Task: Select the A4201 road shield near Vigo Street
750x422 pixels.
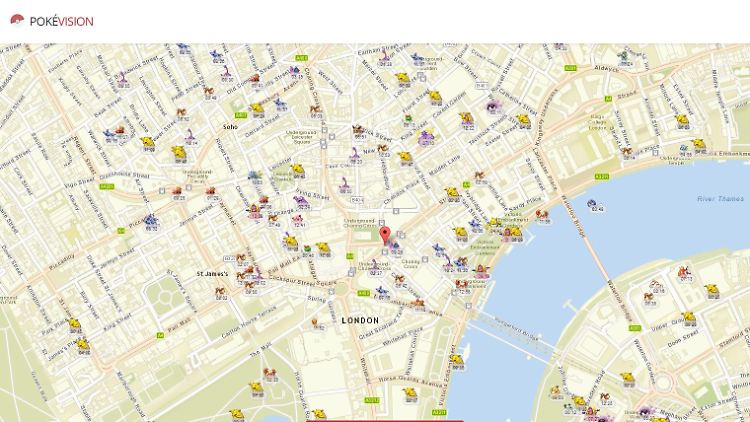Action: point(107,187)
